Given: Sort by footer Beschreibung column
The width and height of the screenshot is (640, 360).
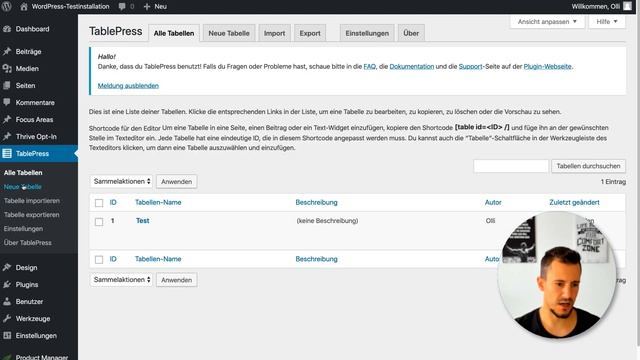Looking at the screenshot, I should pyautogui.click(x=316, y=259).
